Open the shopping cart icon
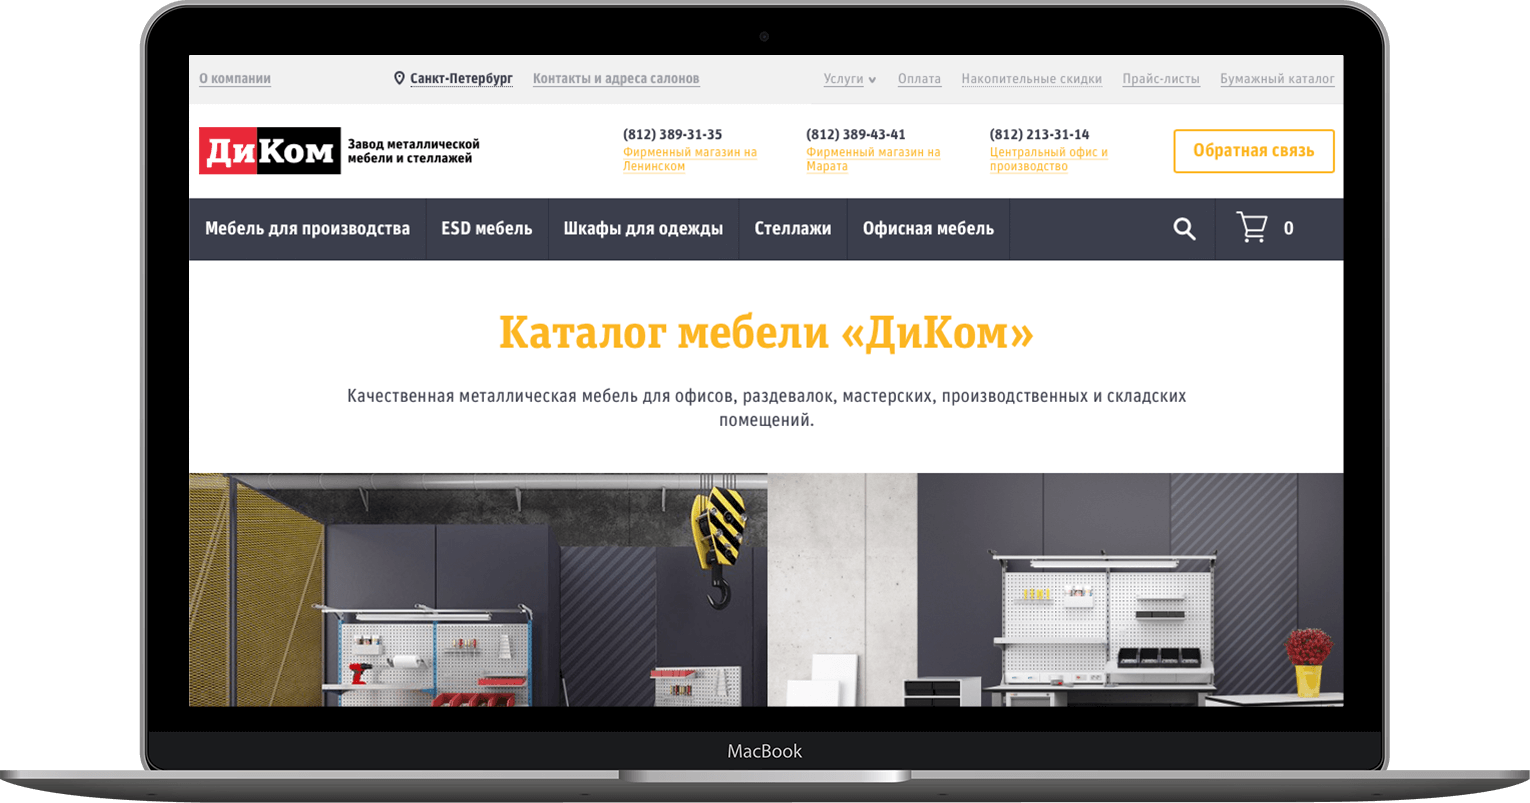This screenshot has width=1530, height=803. click(1251, 227)
